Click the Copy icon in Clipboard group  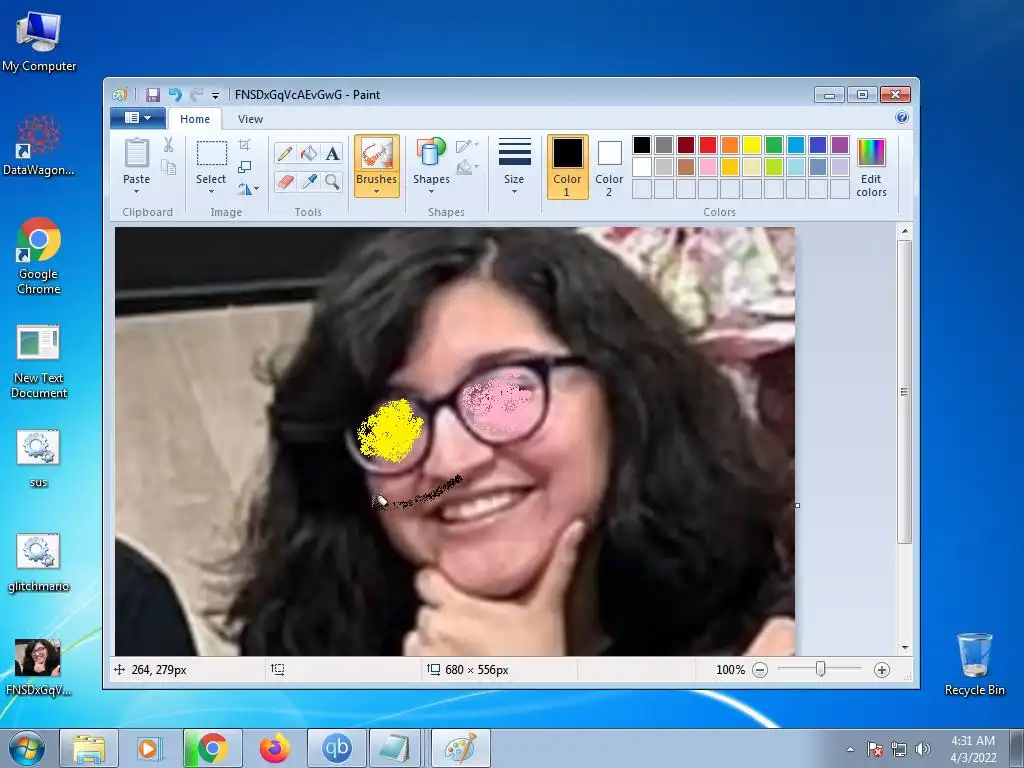point(168,168)
